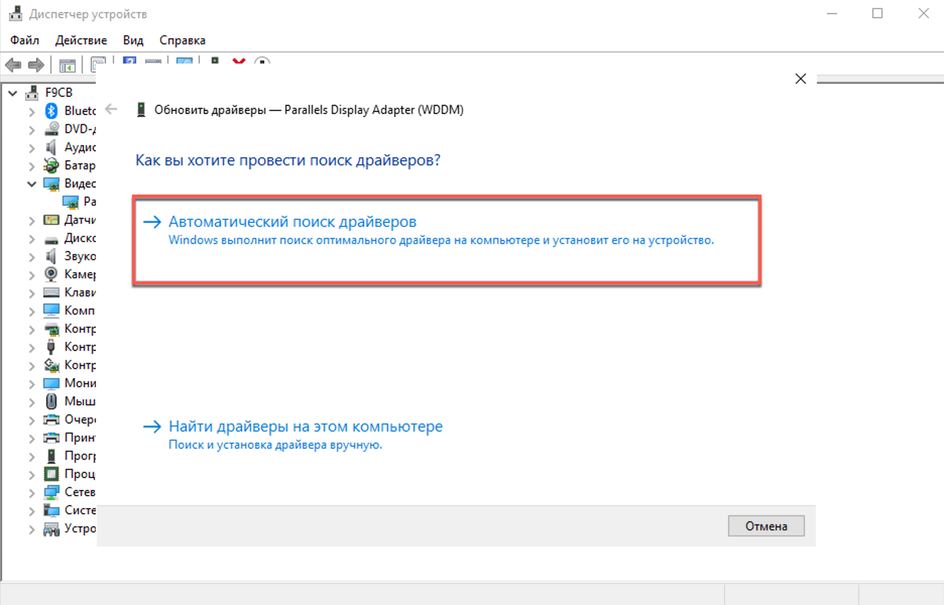The width and height of the screenshot is (944, 605).
Task: Select the Систе tree row label
Action: pos(79,510)
